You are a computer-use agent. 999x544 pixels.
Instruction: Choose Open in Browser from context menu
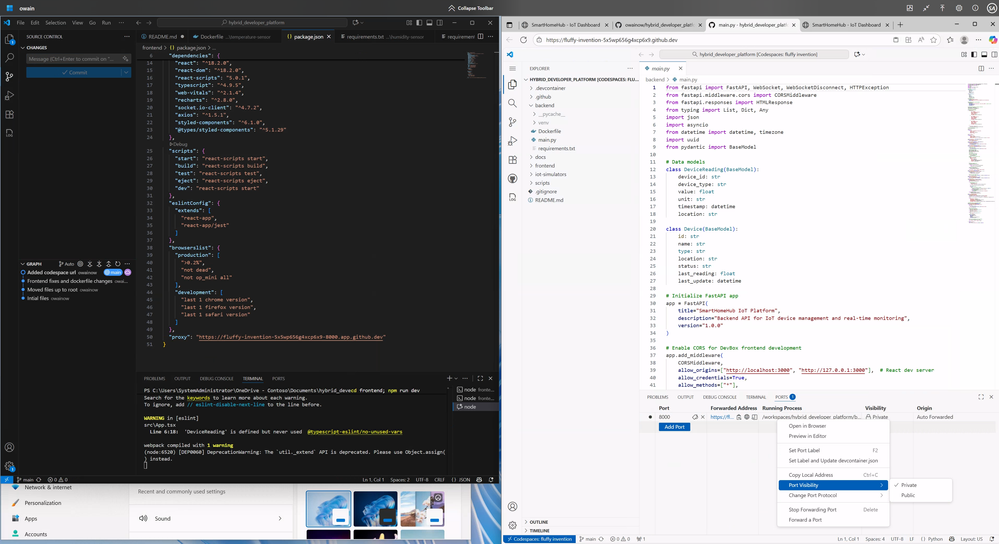coord(807,426)
